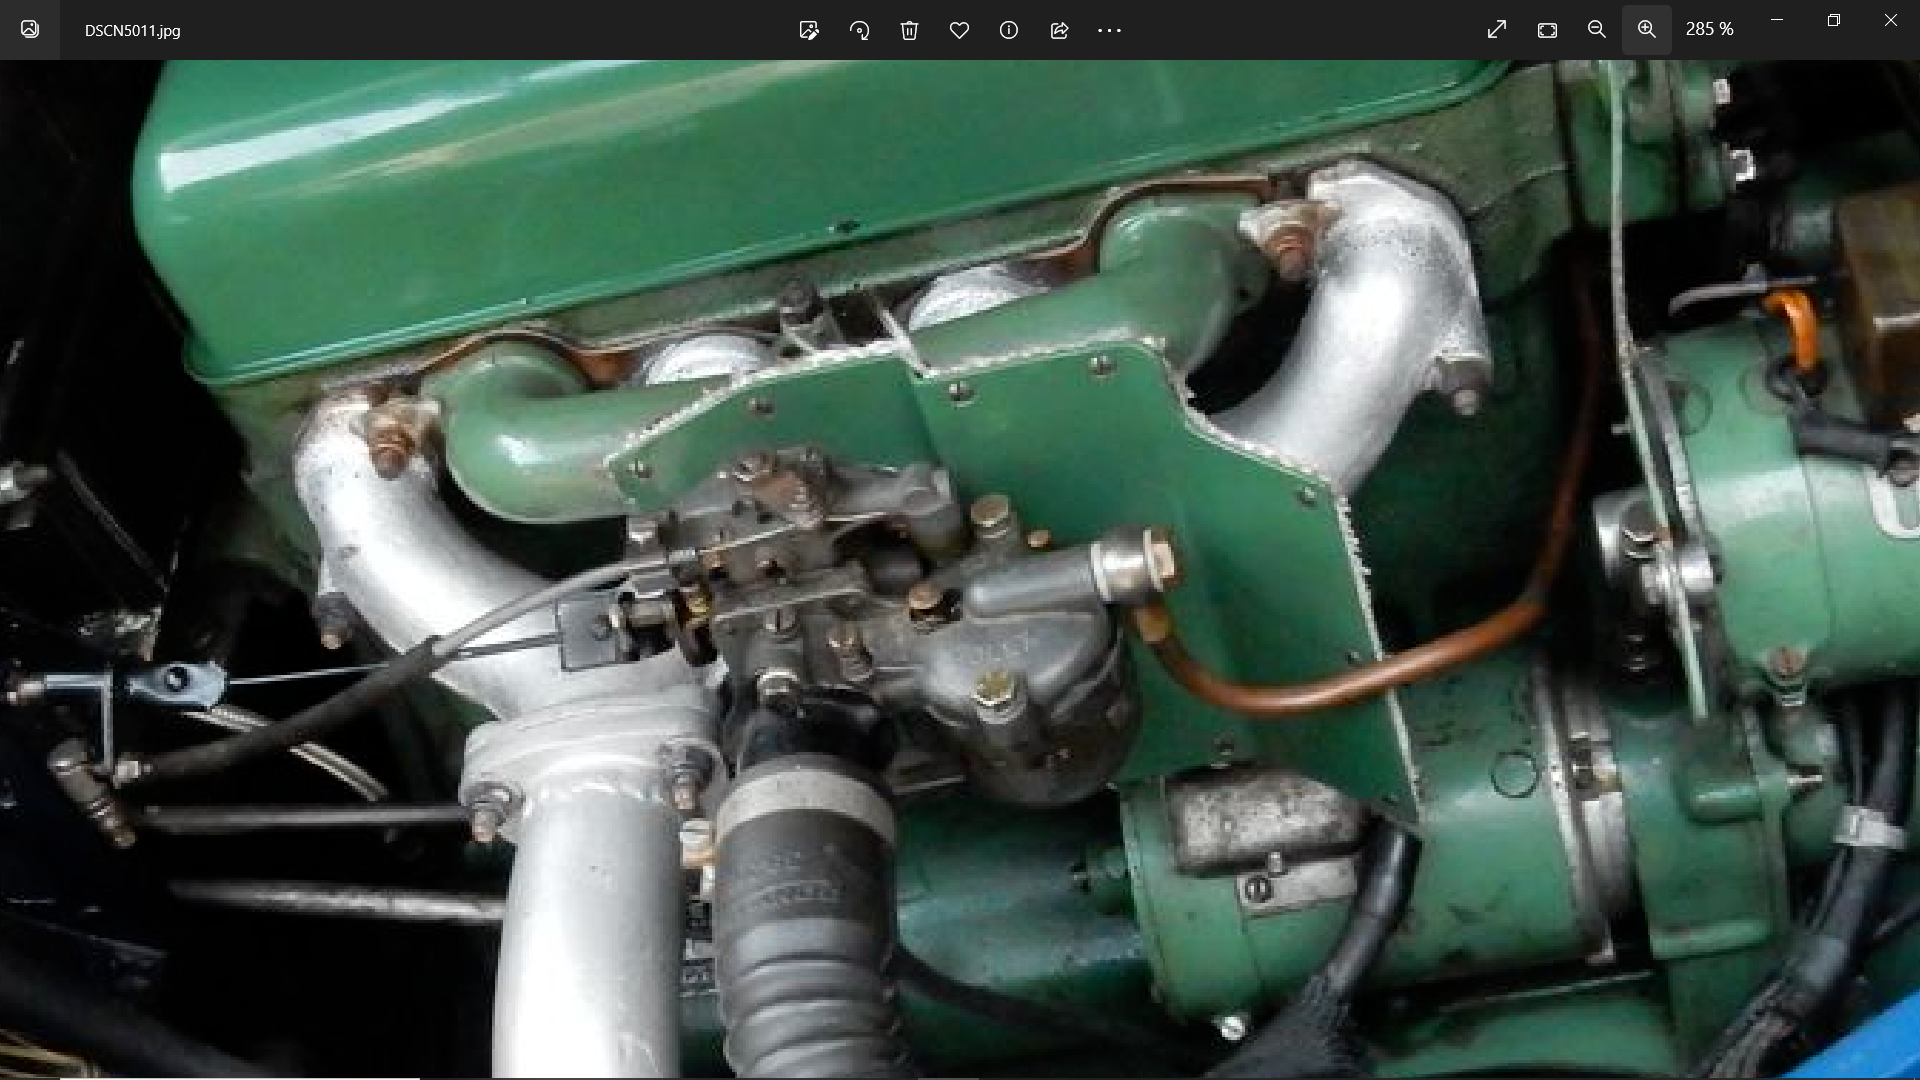Open the See more ellipsis menu

(x=1109, y=30)
